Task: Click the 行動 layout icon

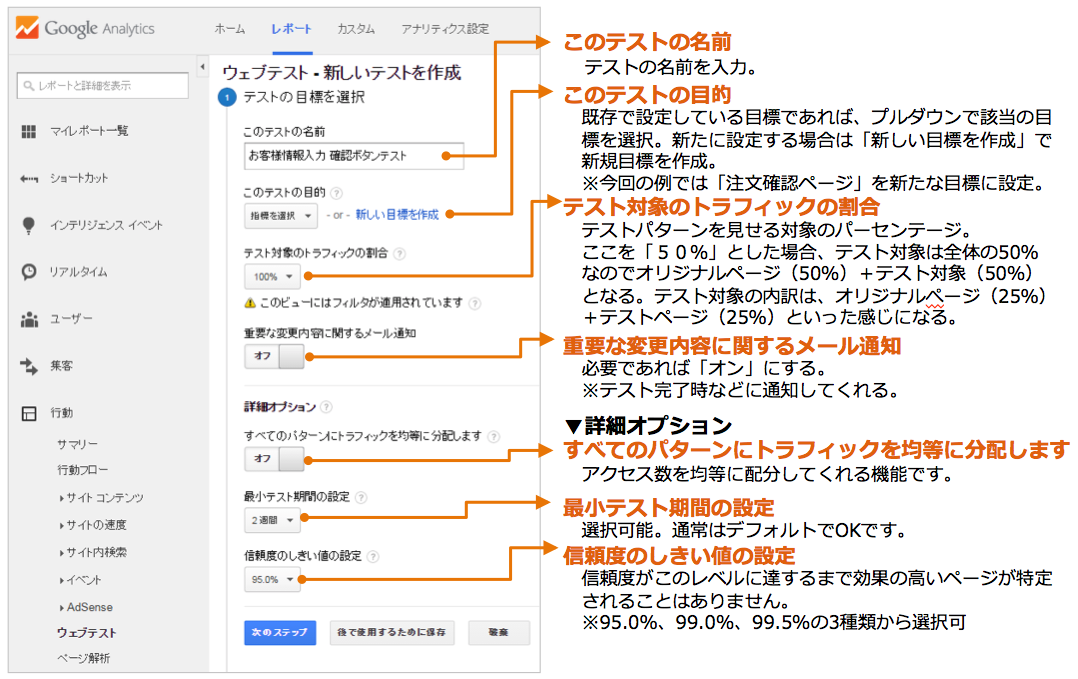Action: pos(29,414)
